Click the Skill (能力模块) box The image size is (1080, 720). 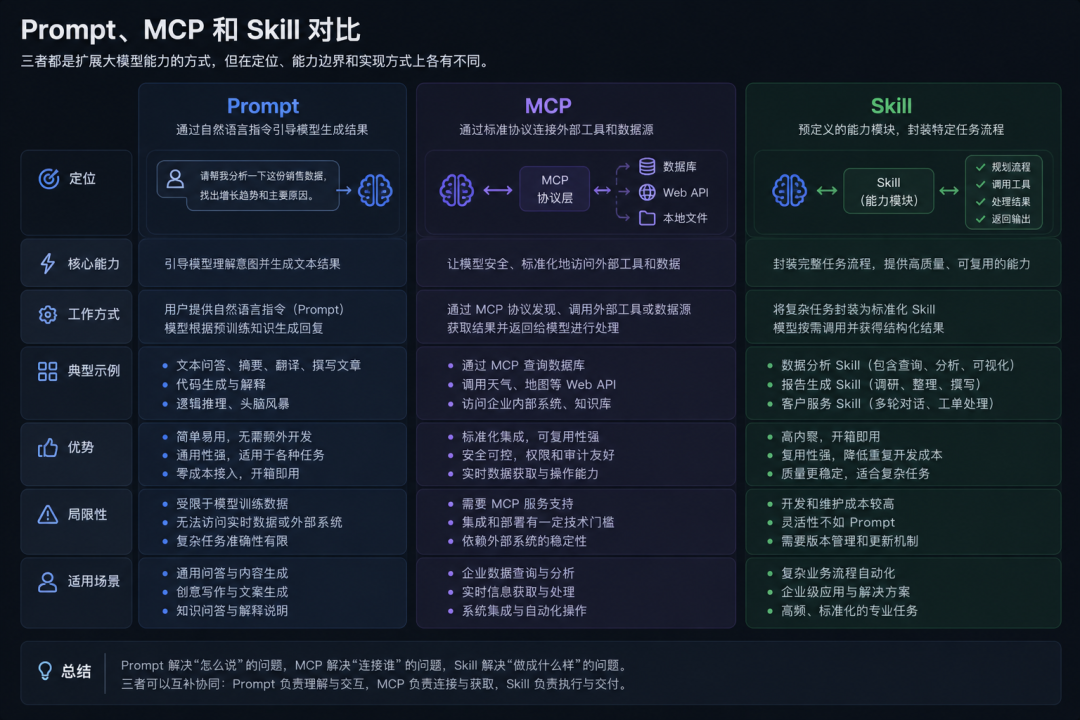click(x=889, y=191)
